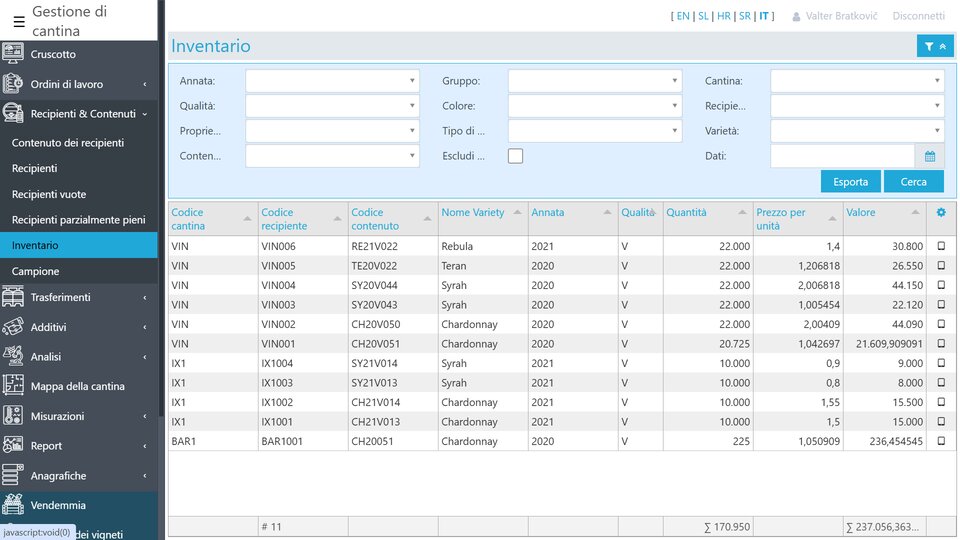Open the Colore dropdown

(594, 106)
